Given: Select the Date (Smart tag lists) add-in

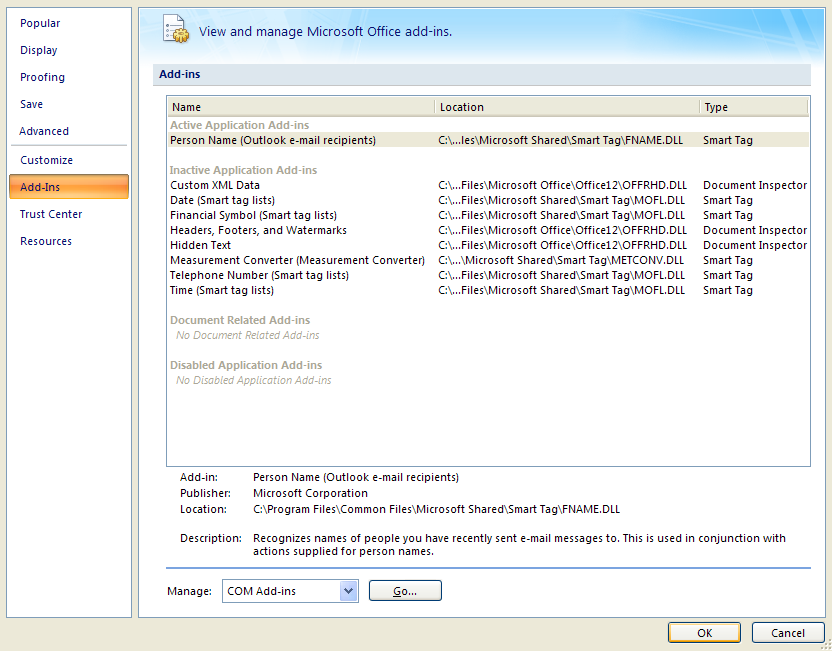Looking at the screenshot, I should [x=489, y=200].
